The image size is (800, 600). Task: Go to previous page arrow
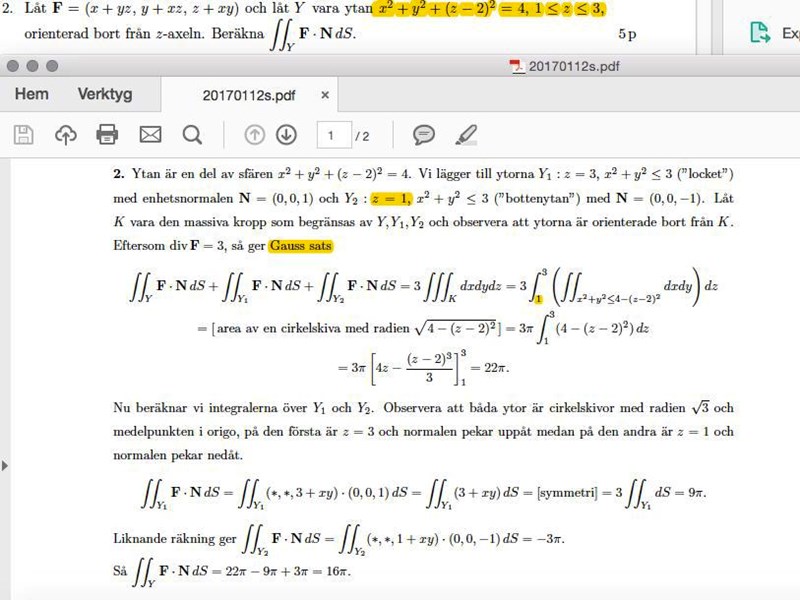(x=255, y=135)
